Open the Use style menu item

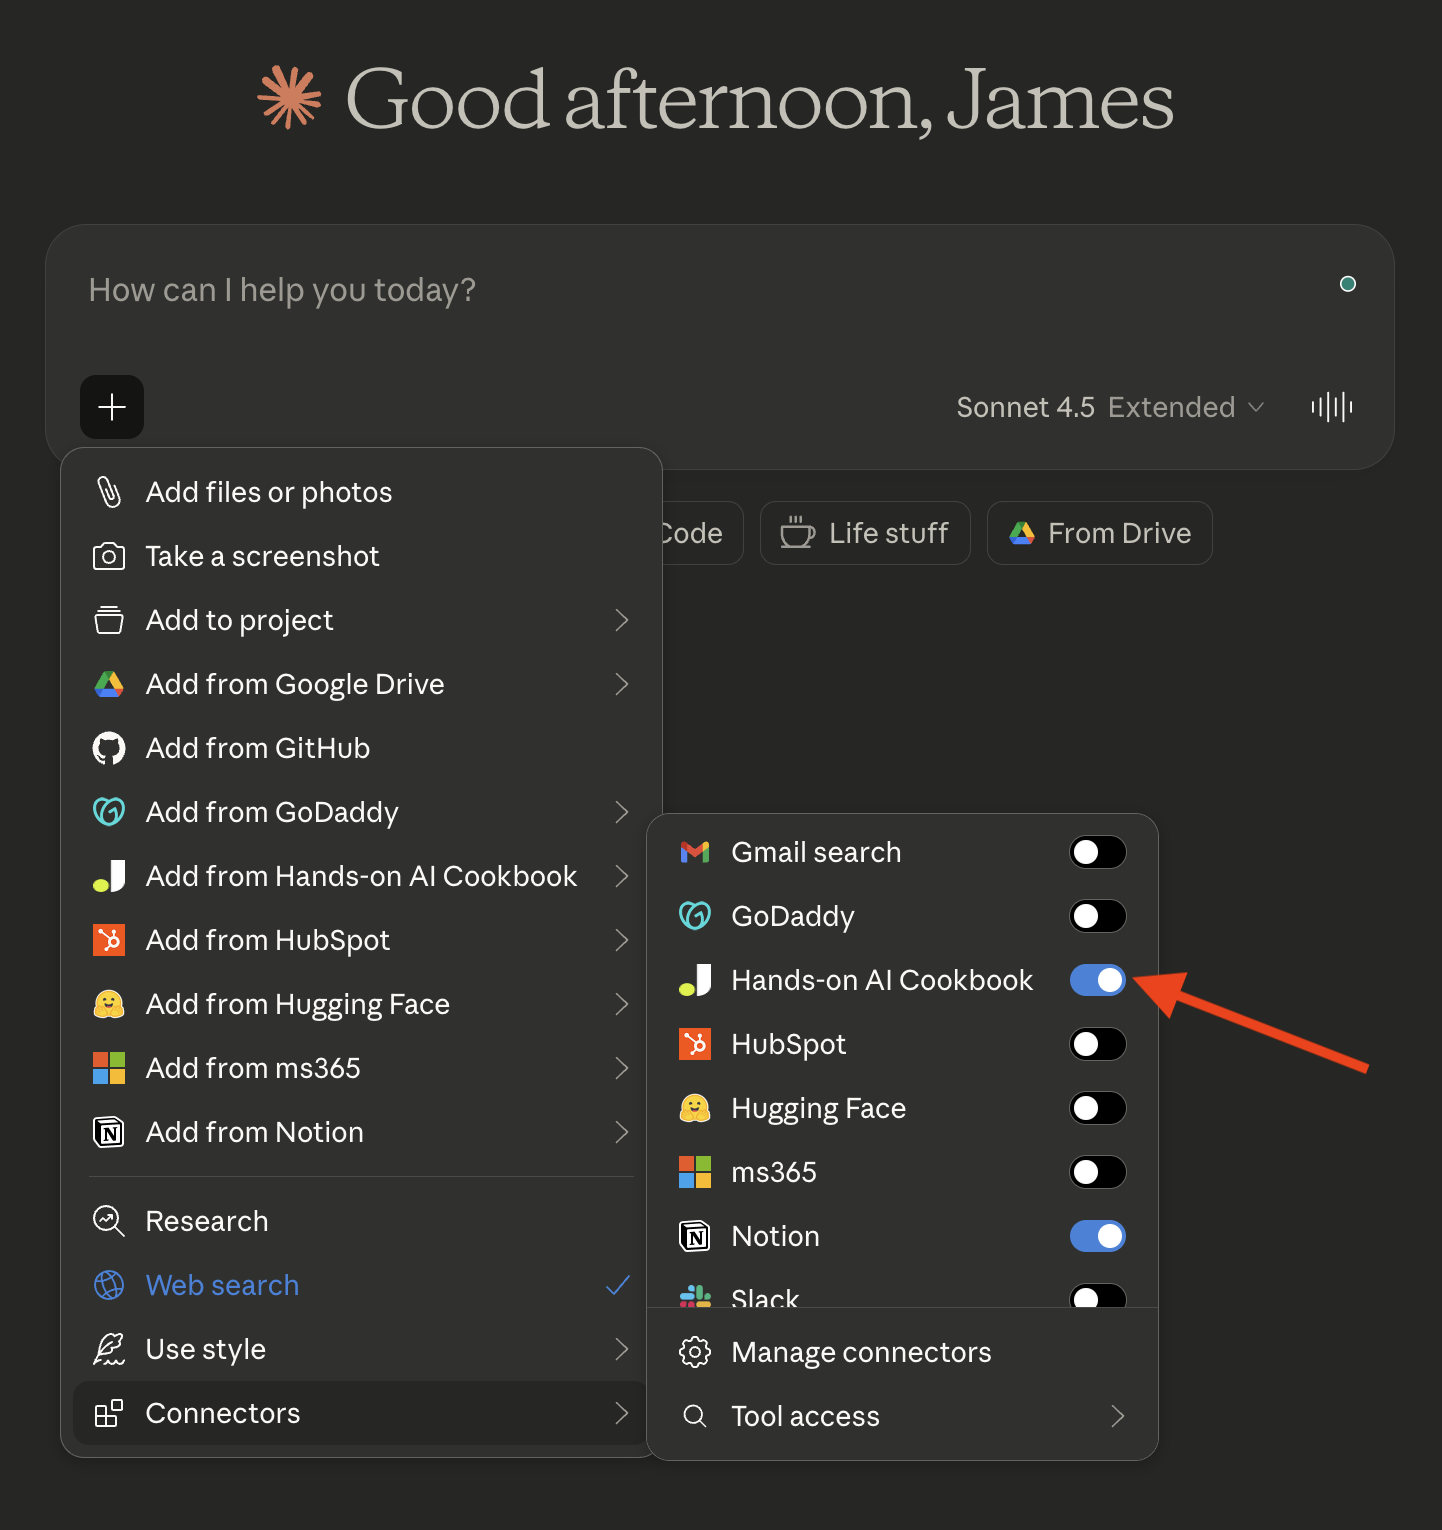pos(206,1349)
